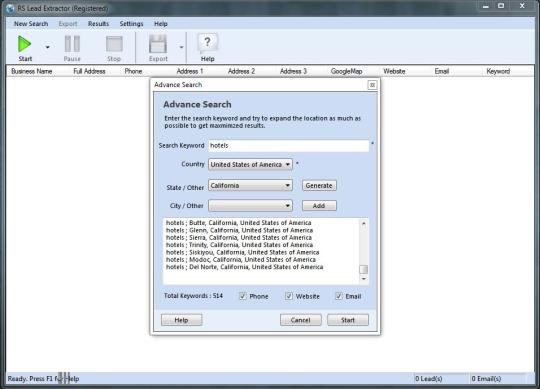This screenshot has height=389, width=540.
Task: Open the Help menu in the menu bar
Action: (x=160, y=24)
